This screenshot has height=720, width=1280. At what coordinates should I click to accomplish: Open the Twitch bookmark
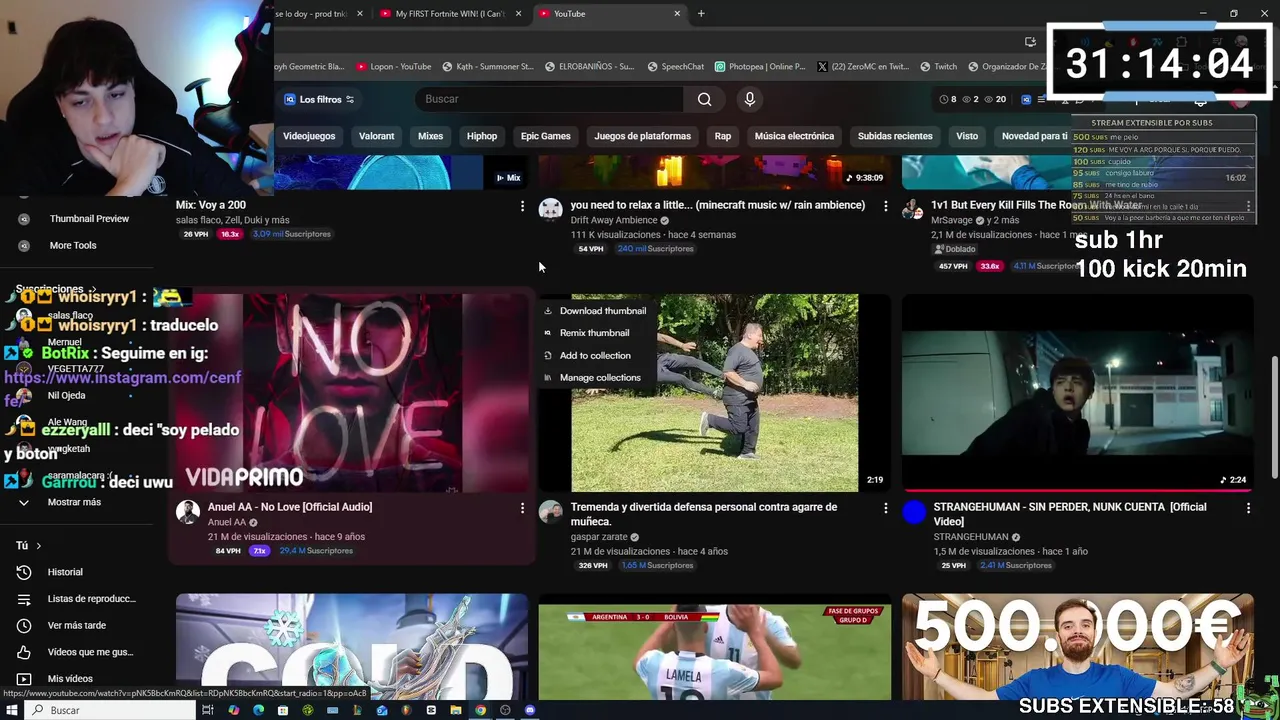[939, 66]
